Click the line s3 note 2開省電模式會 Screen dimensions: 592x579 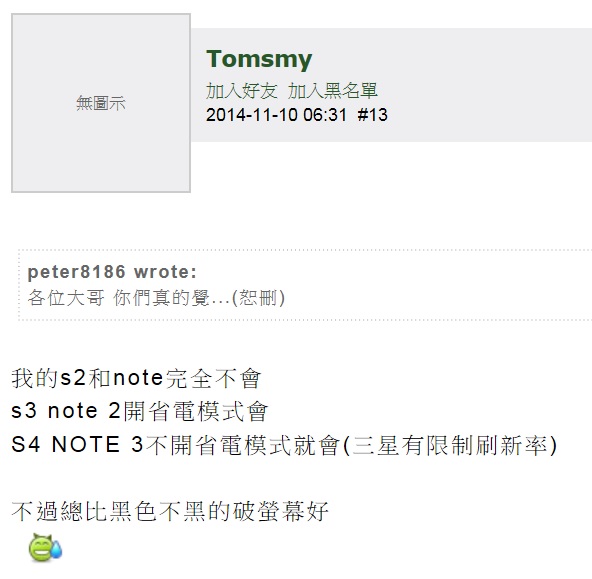pyautogui.click(x=139, y=411)
